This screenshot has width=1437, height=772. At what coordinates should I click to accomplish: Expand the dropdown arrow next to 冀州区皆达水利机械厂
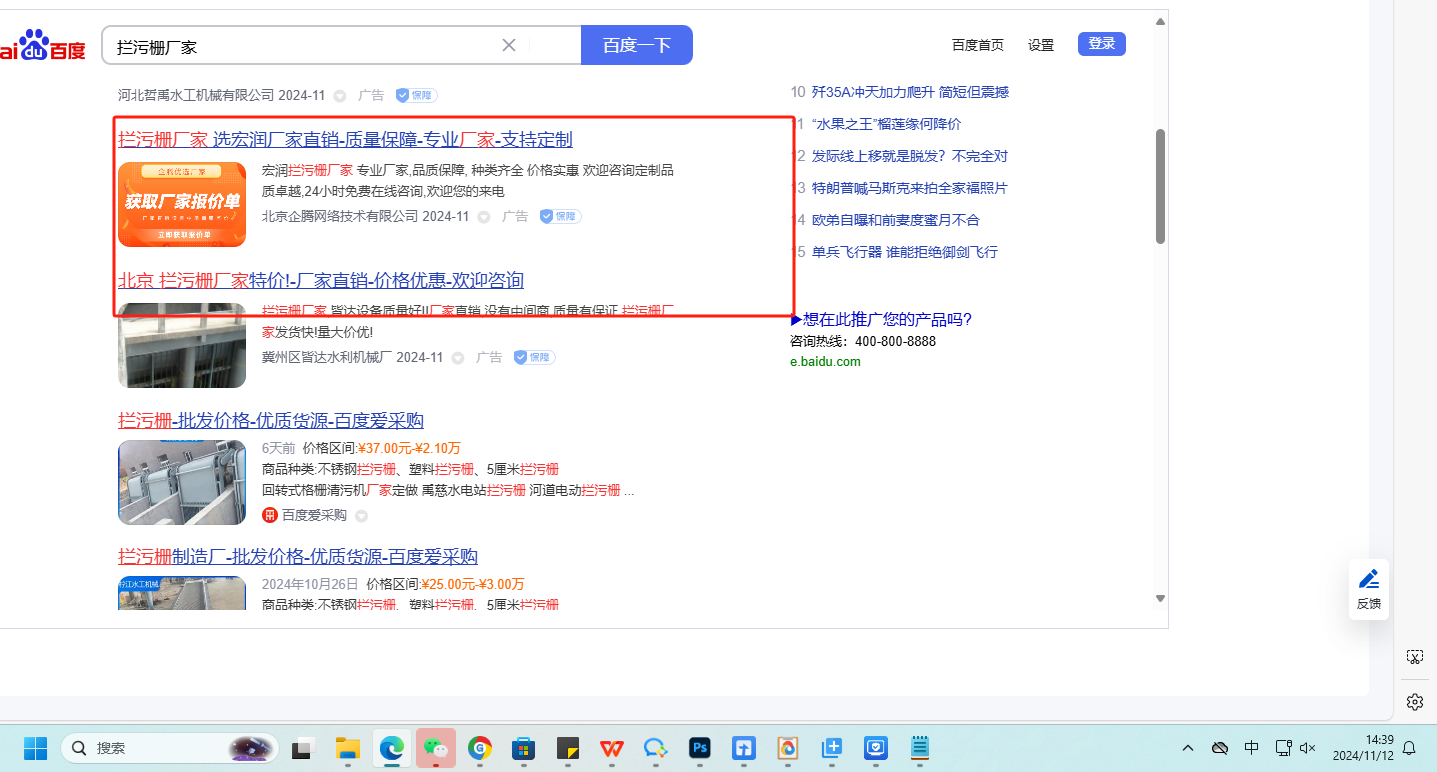(458, 358)
